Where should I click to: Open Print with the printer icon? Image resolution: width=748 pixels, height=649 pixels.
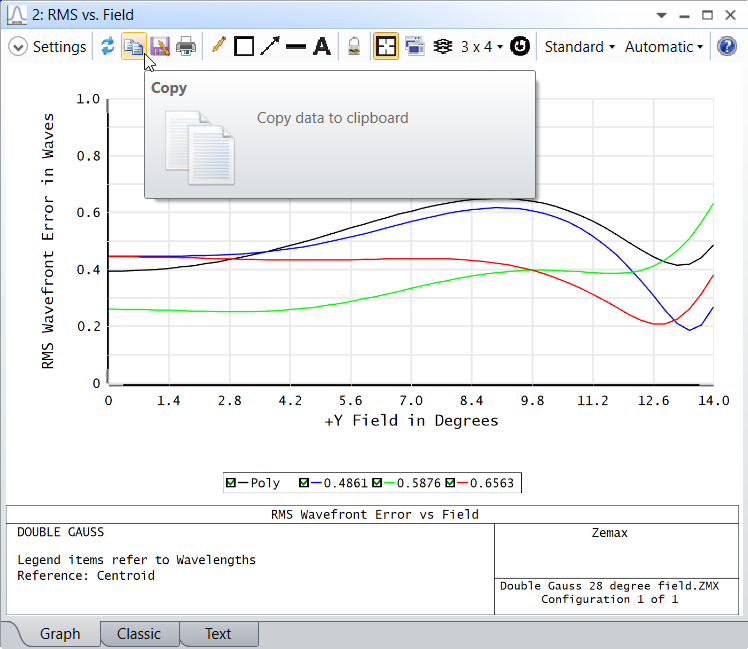click(186, 47)
